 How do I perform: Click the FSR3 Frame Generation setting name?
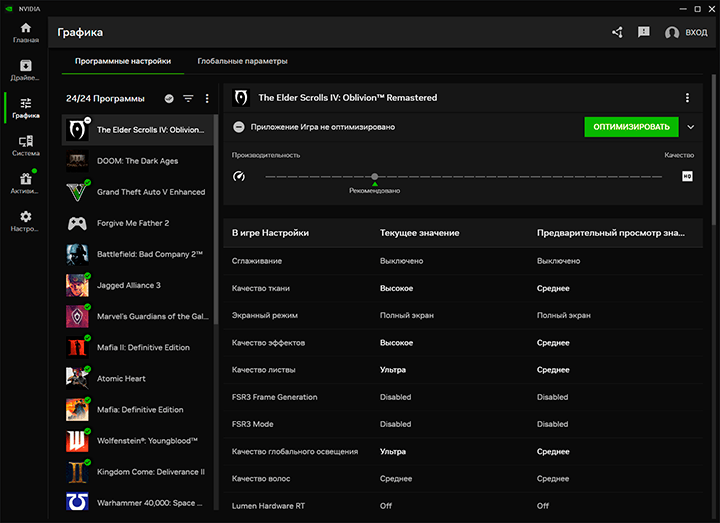275,397
